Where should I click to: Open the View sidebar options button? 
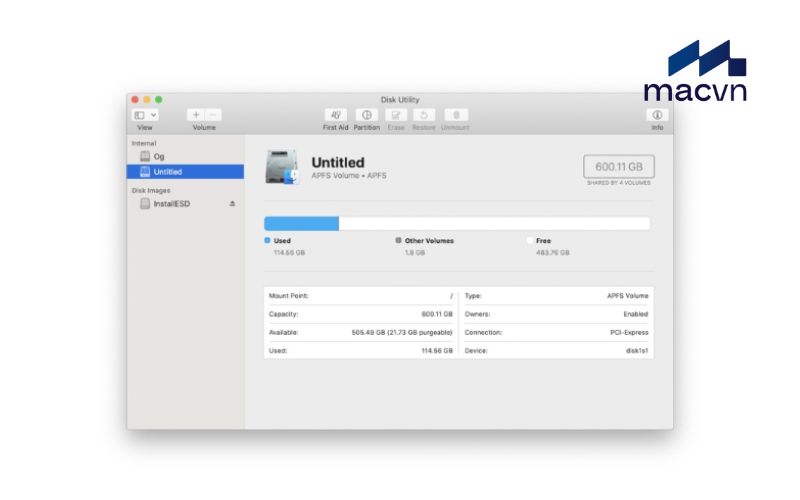click(x=139, y=115)
